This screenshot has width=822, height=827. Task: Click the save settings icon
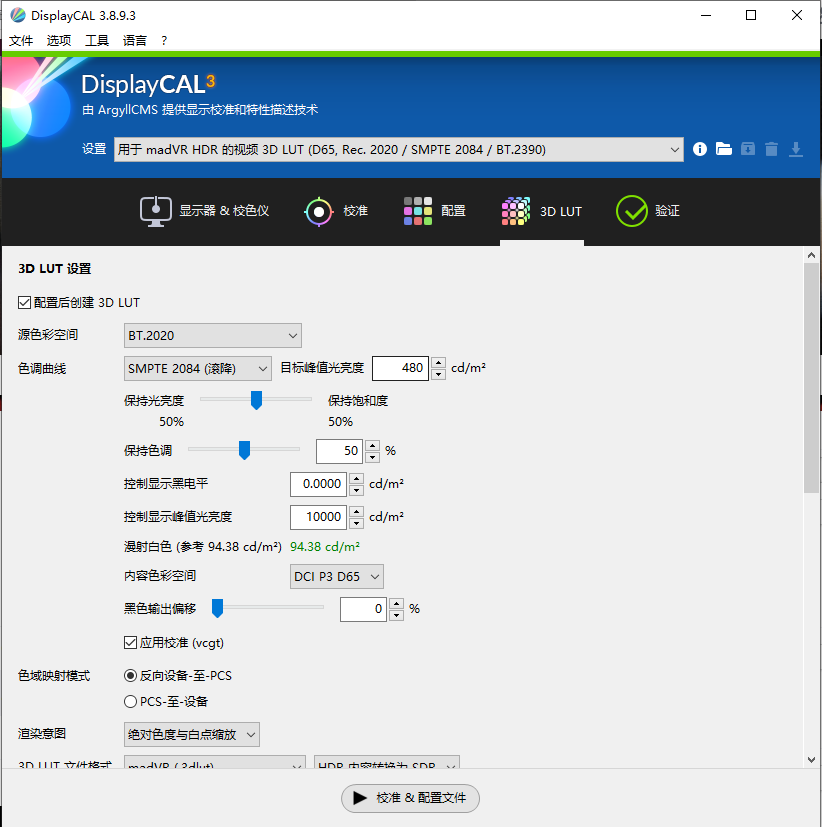[x=748, y=149]
